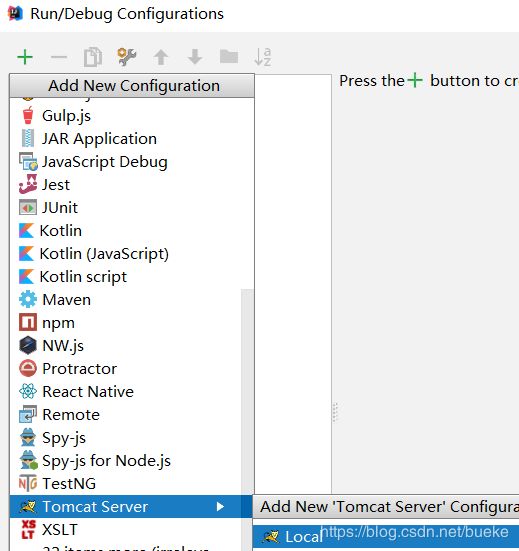Expand the Tomcat Server submenu arrow
Screen dimensions: 519x551
[220, 507]
